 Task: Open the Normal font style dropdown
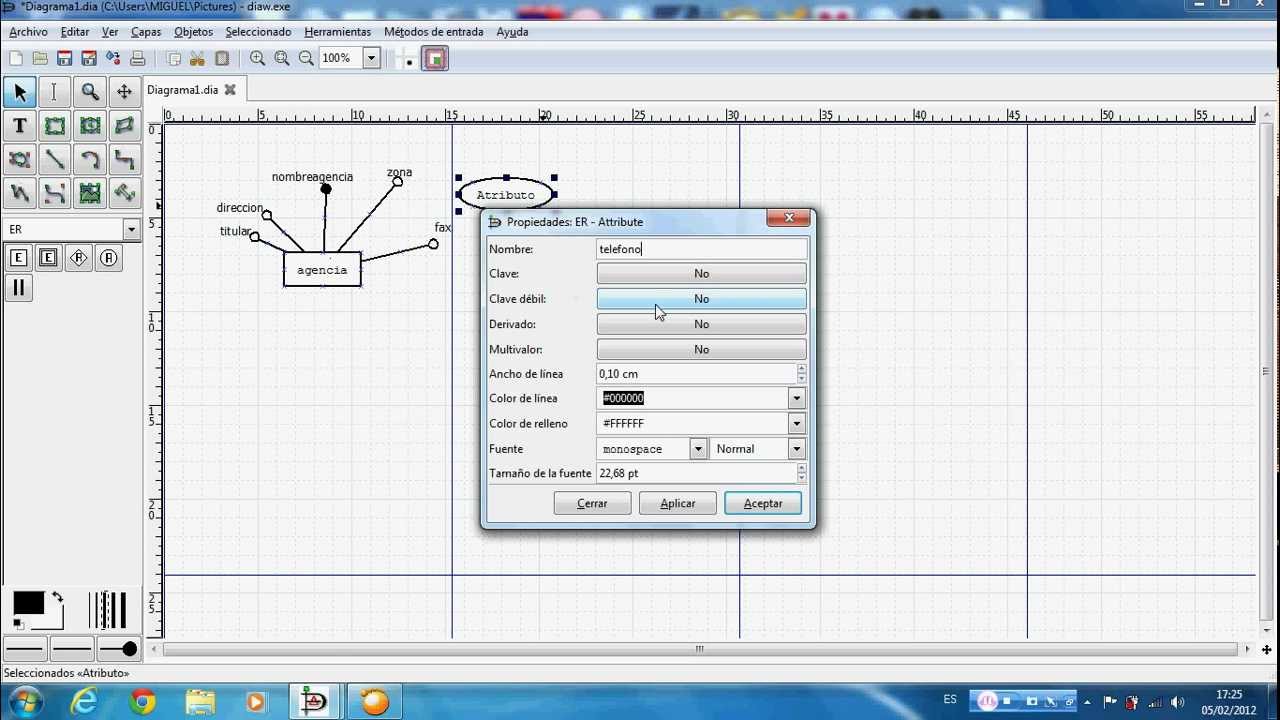(x=797, y=449)
